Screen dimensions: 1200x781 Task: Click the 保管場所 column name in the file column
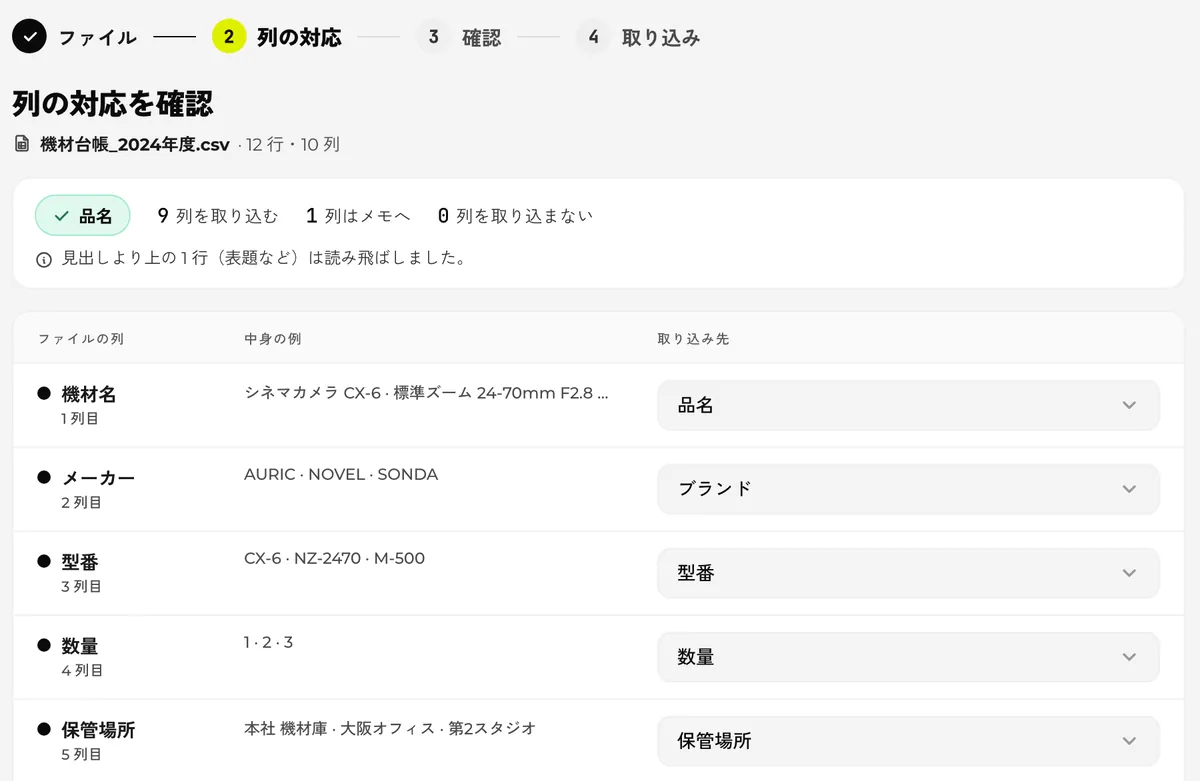tap(98, 730)
